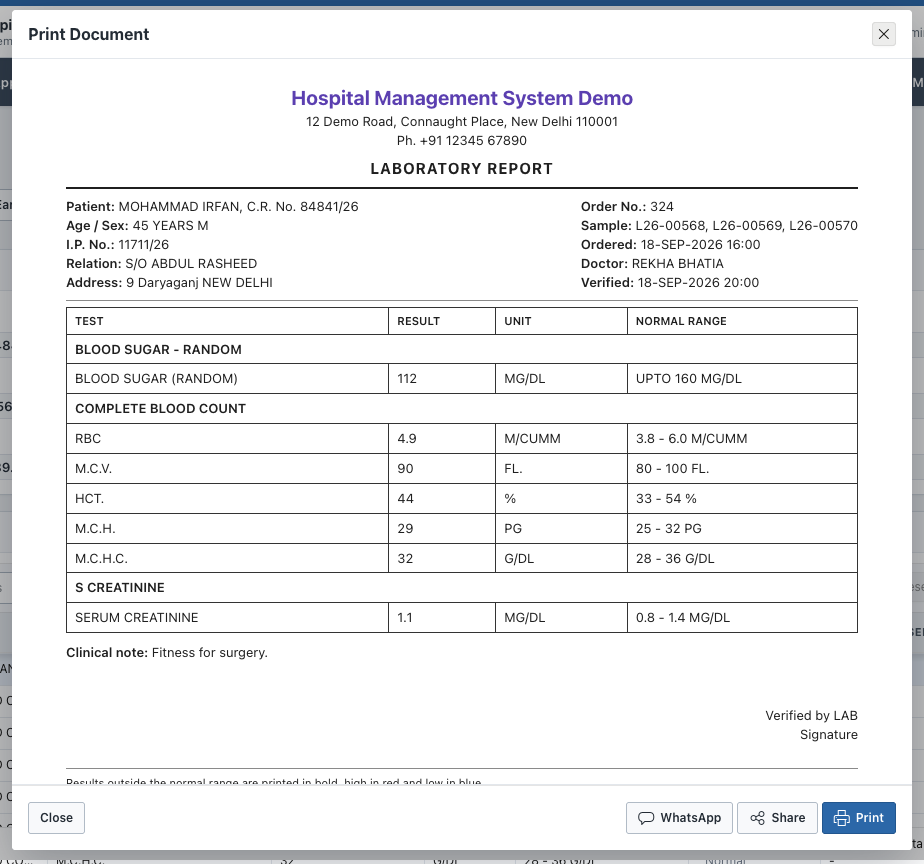Viewport: 924px width, 864px height.
Task: Click the M.C.V. test cell
Action: [x=227, y=469]
